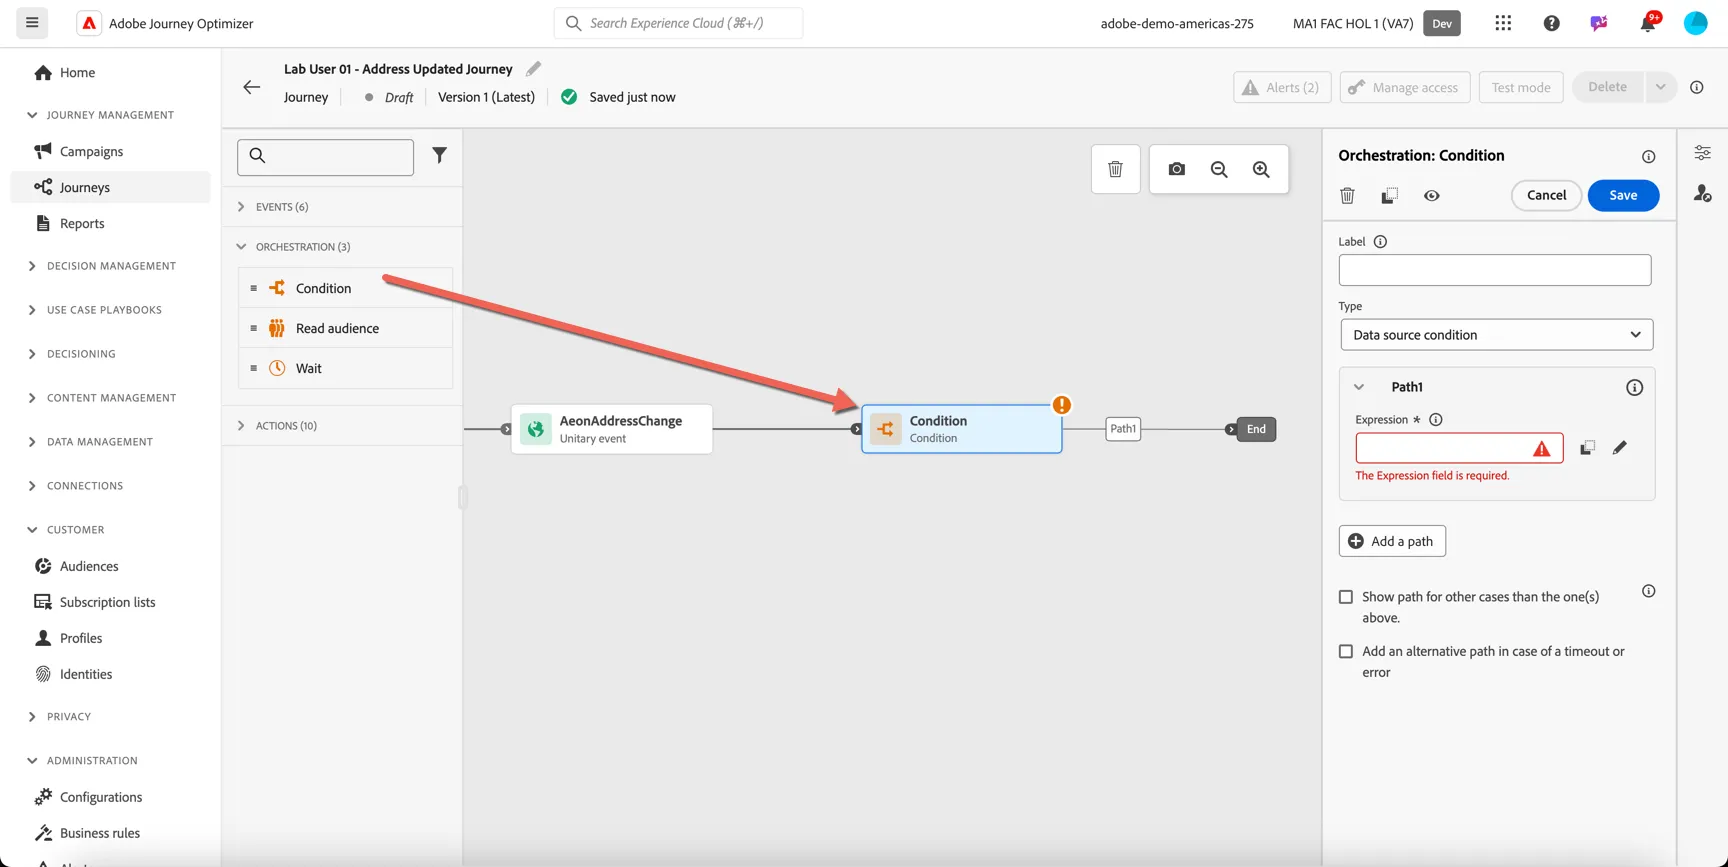Click the Expression input field

pyautogui.click(x=1459, y=448)
